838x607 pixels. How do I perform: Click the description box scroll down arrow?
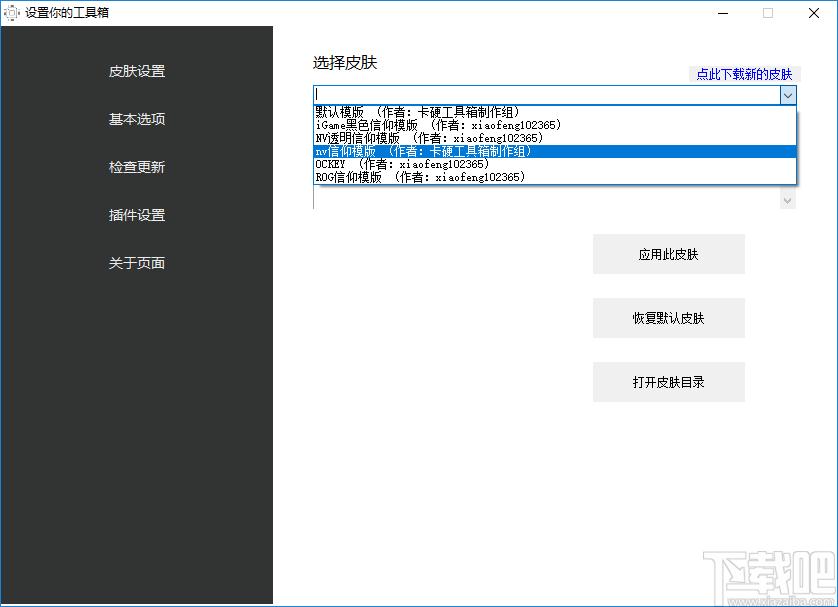click(x=787, y=201)
